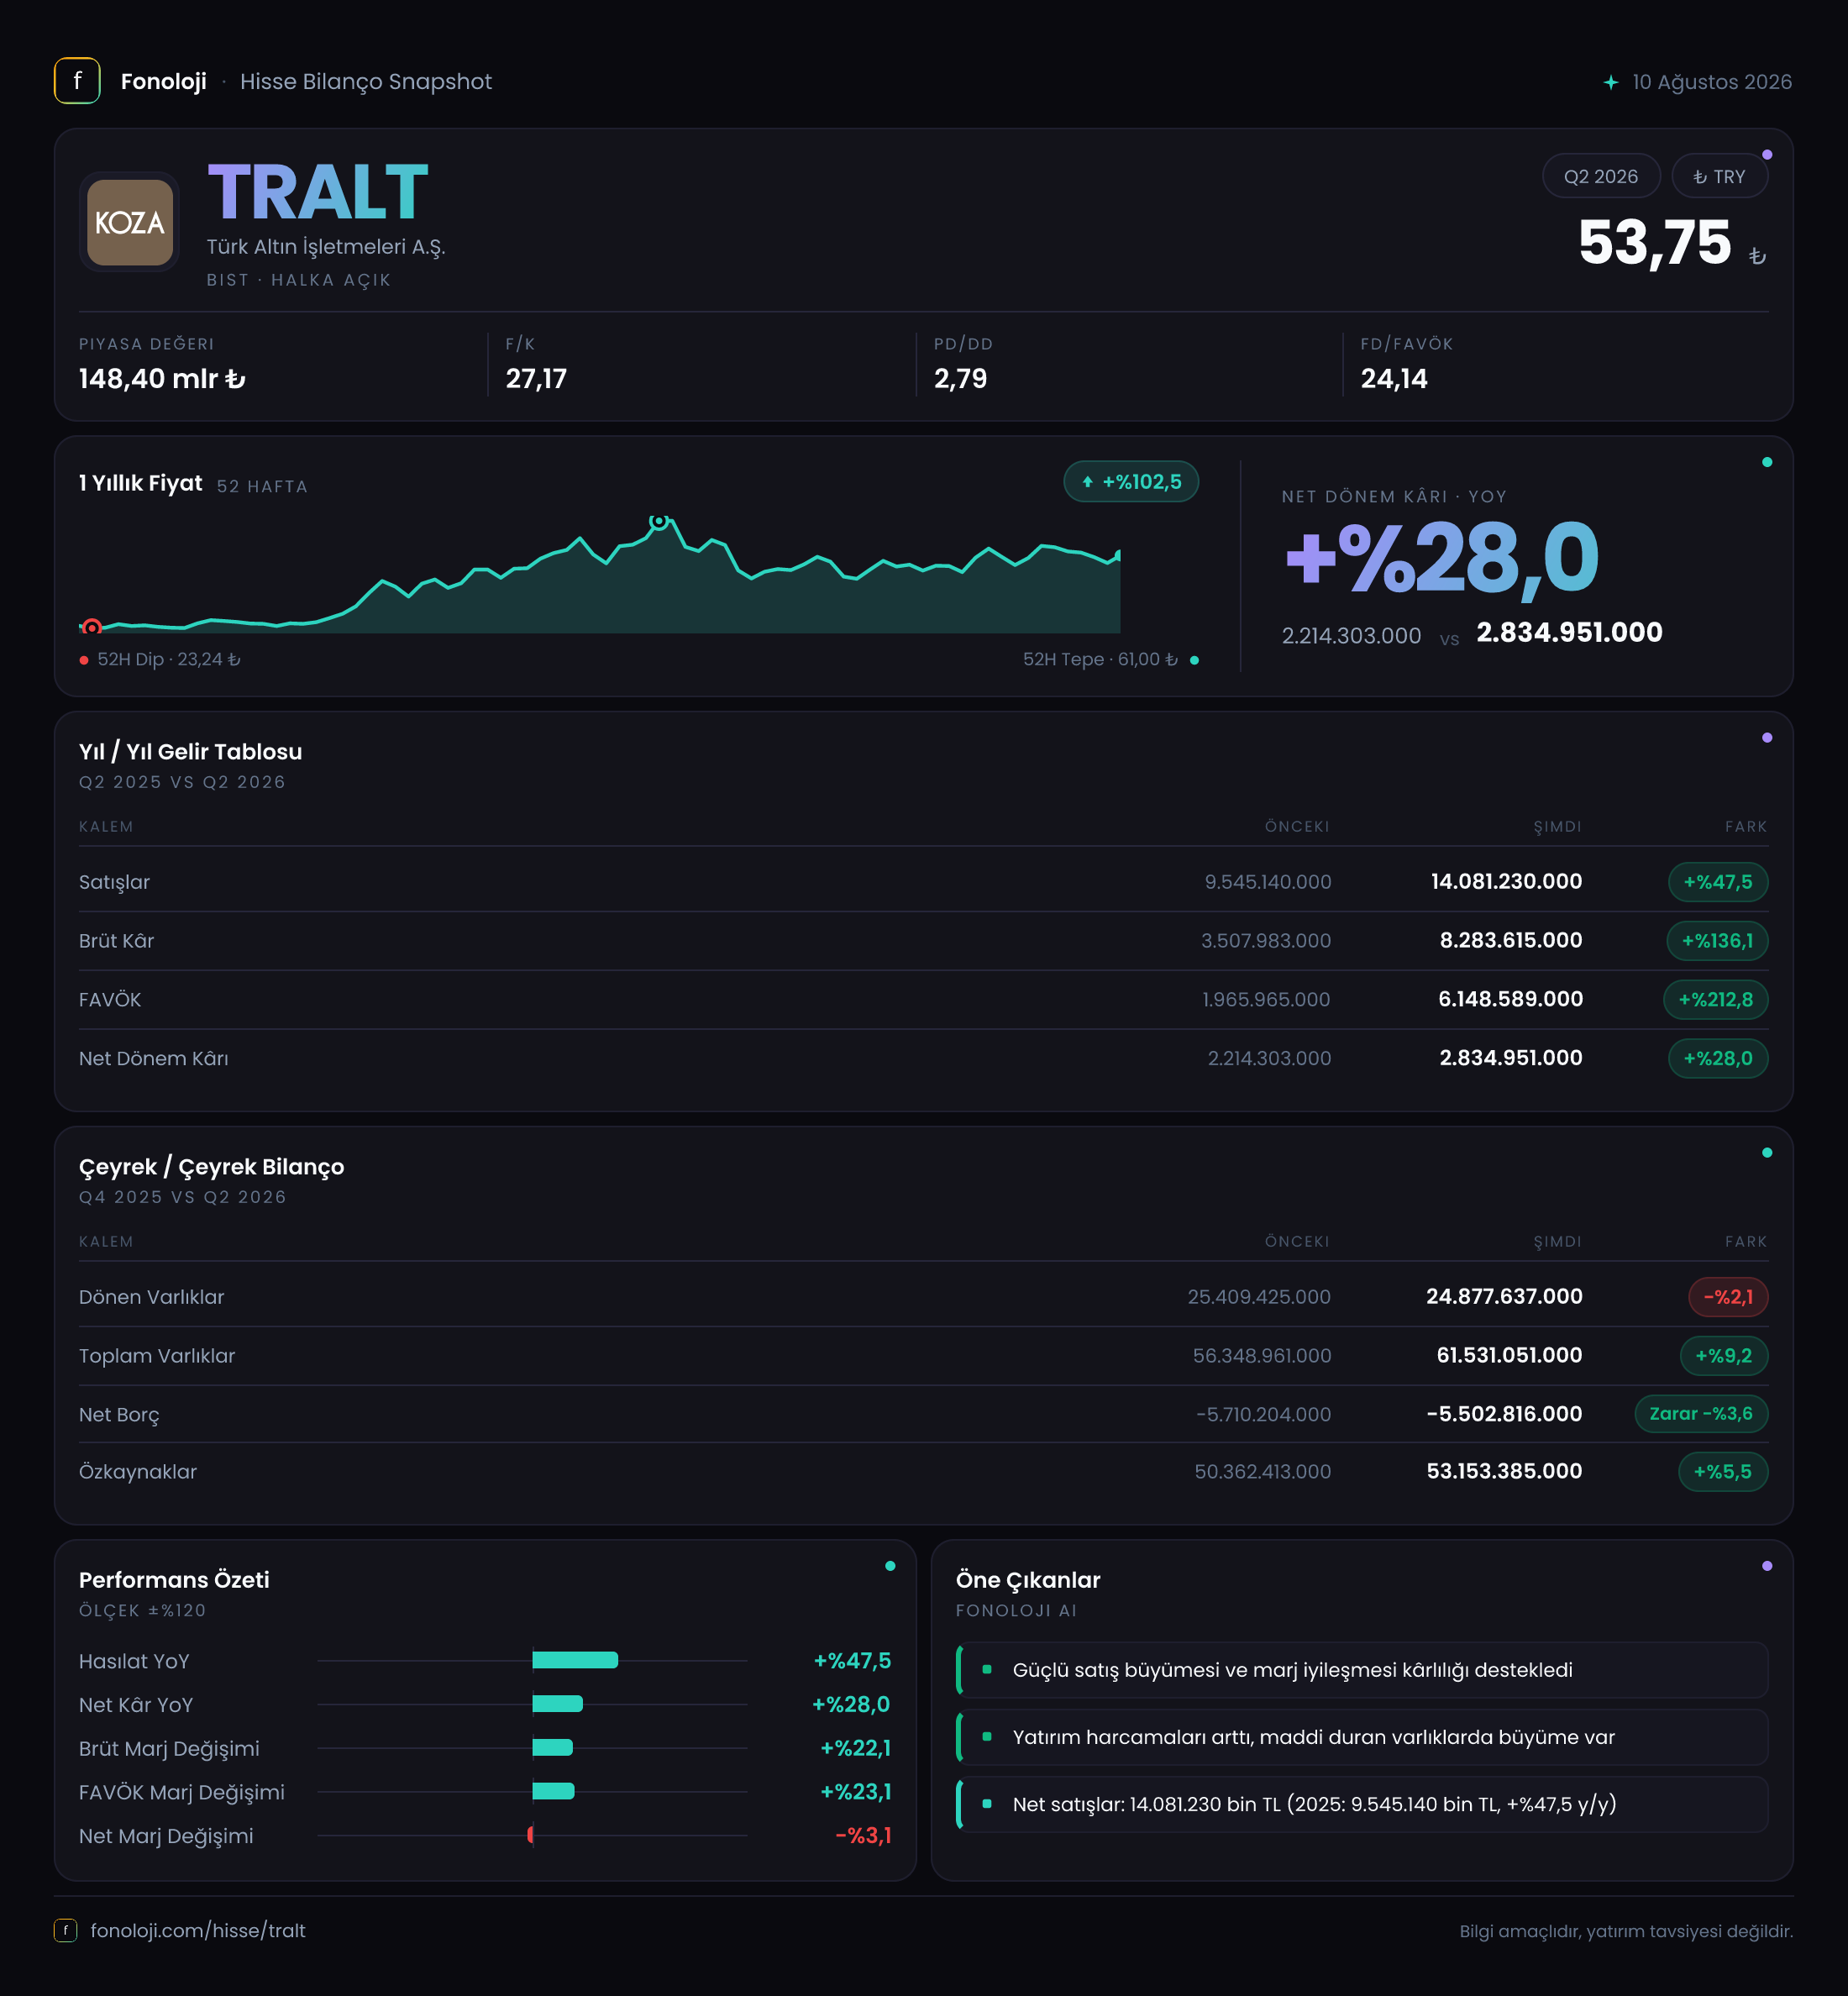
Task: Click the +%212,8 FAVÖK change badge
Action: tap(1715, 1000)
